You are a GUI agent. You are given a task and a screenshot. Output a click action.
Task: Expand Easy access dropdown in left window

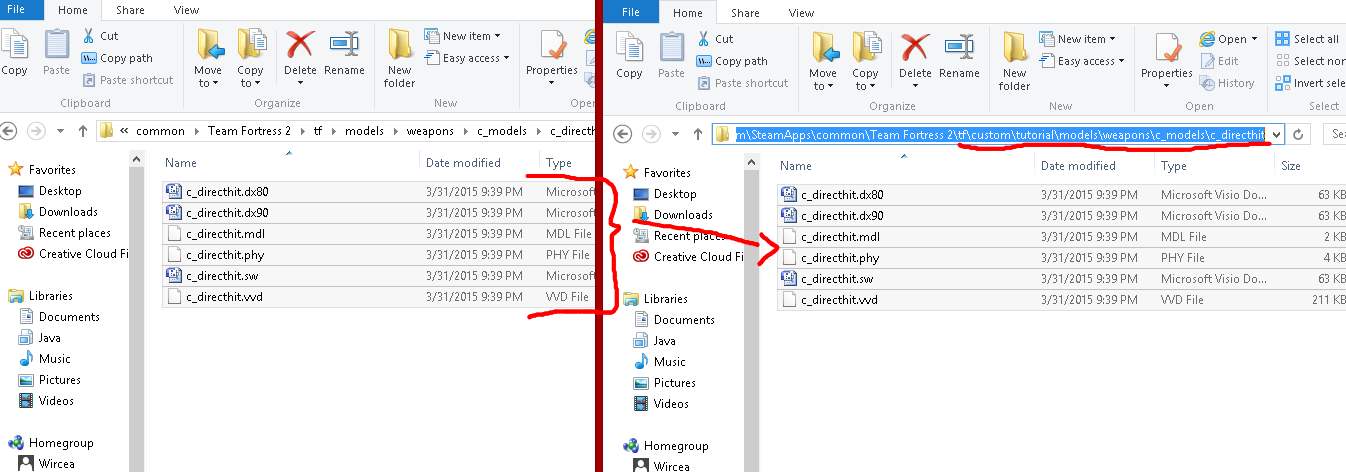467,58
